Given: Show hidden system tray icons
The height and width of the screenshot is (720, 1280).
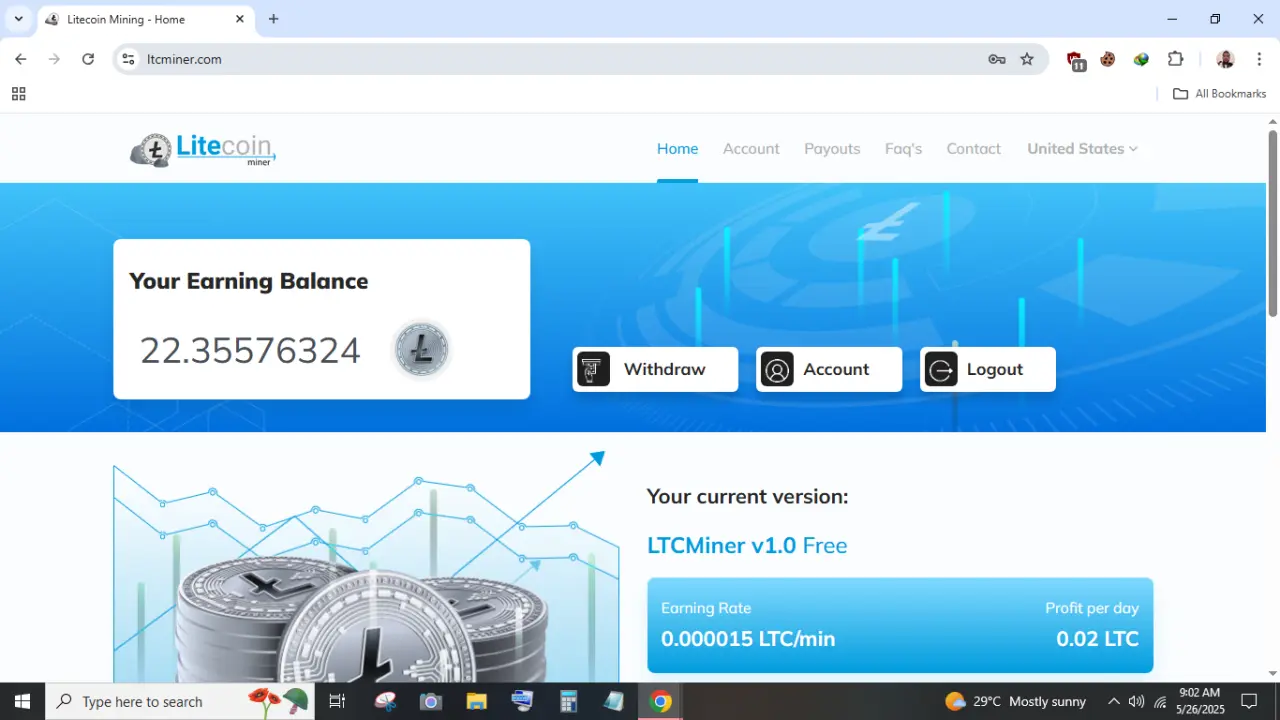Looking at the screenshot, I should [x=1114, y=701].
